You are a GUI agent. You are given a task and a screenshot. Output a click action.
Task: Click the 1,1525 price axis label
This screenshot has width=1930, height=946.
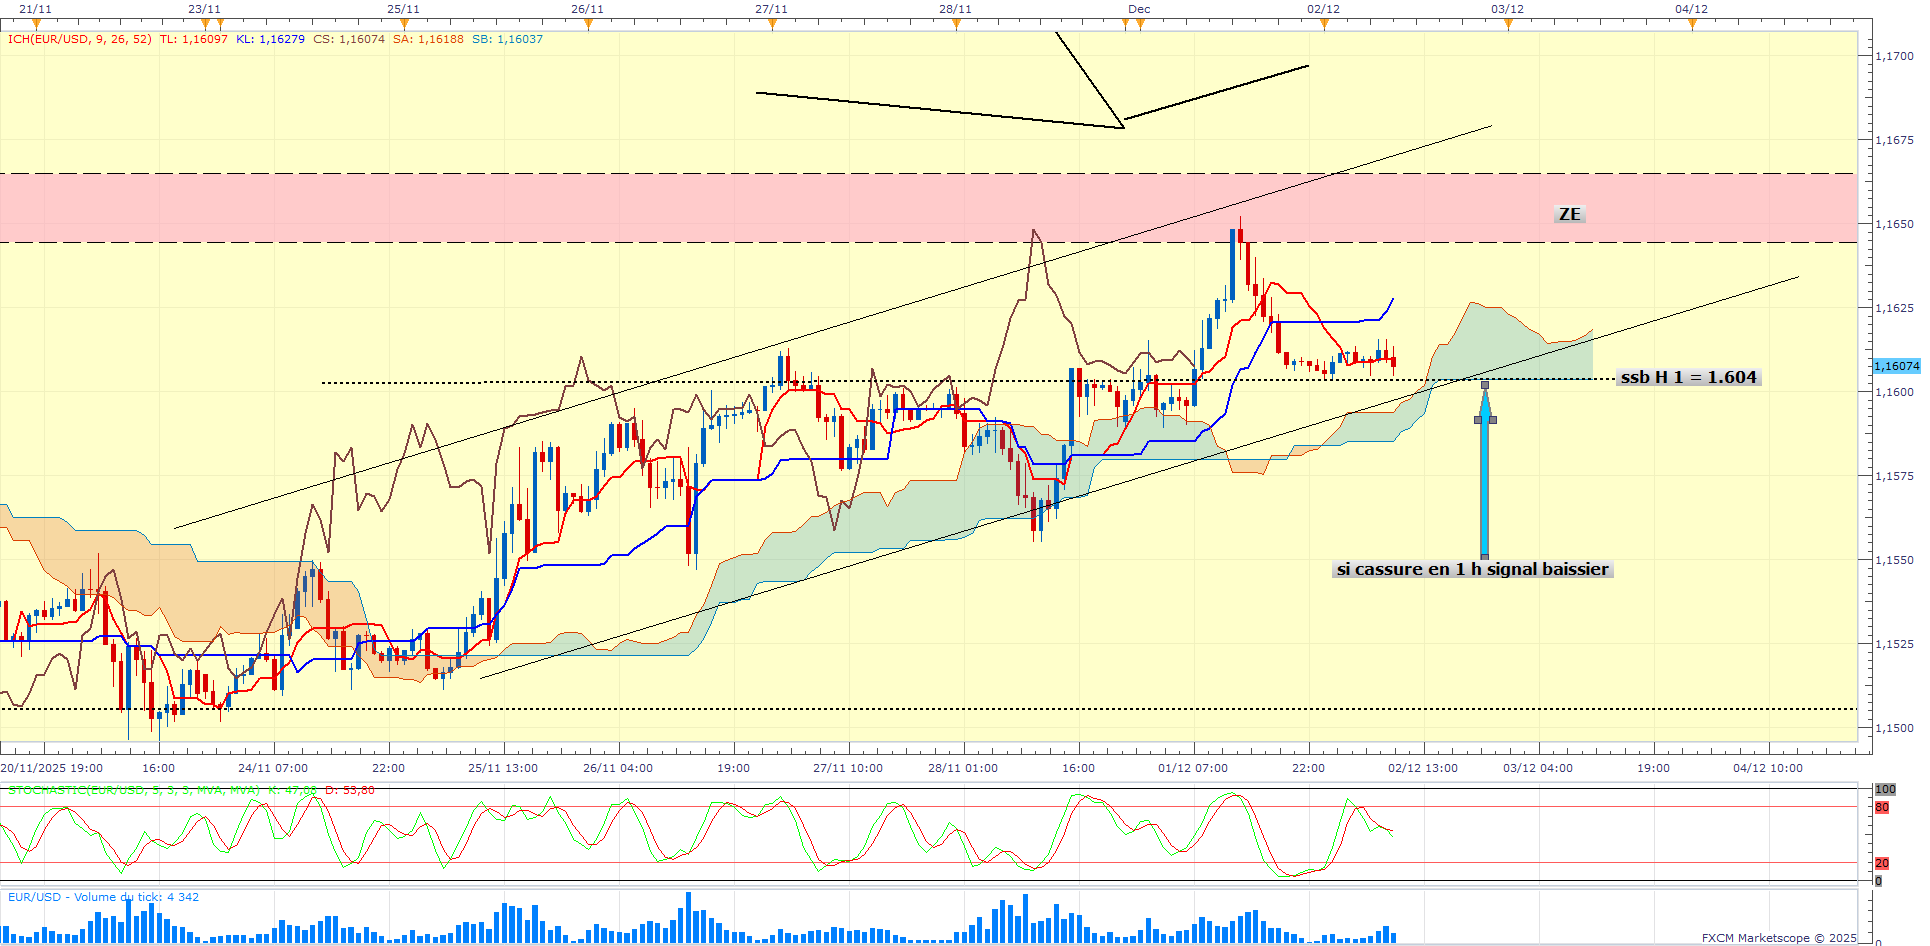point(1895,644)
